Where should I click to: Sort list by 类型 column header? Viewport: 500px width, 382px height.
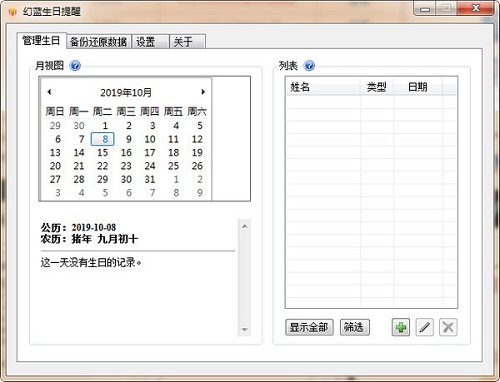coord(377,87)
